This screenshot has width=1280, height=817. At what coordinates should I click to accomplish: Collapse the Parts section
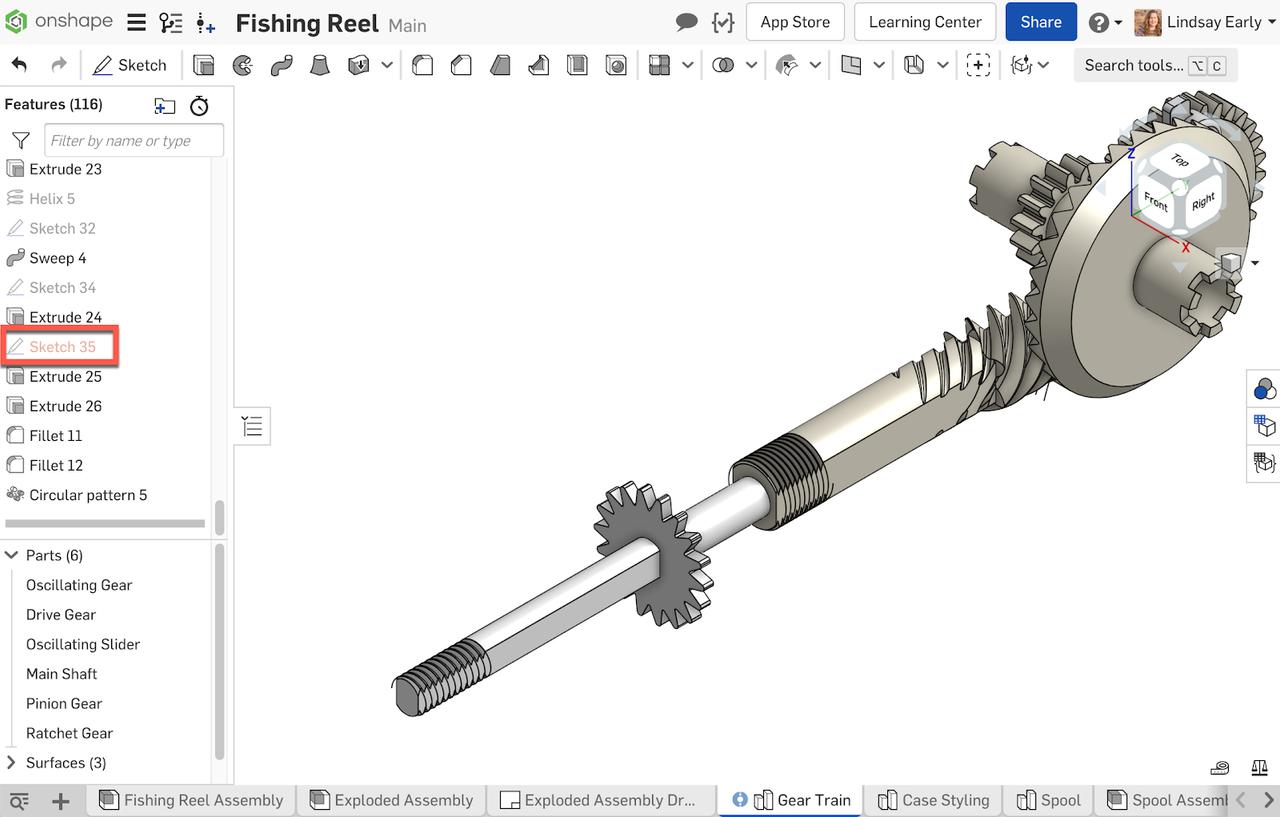click(x=10, y=555)
